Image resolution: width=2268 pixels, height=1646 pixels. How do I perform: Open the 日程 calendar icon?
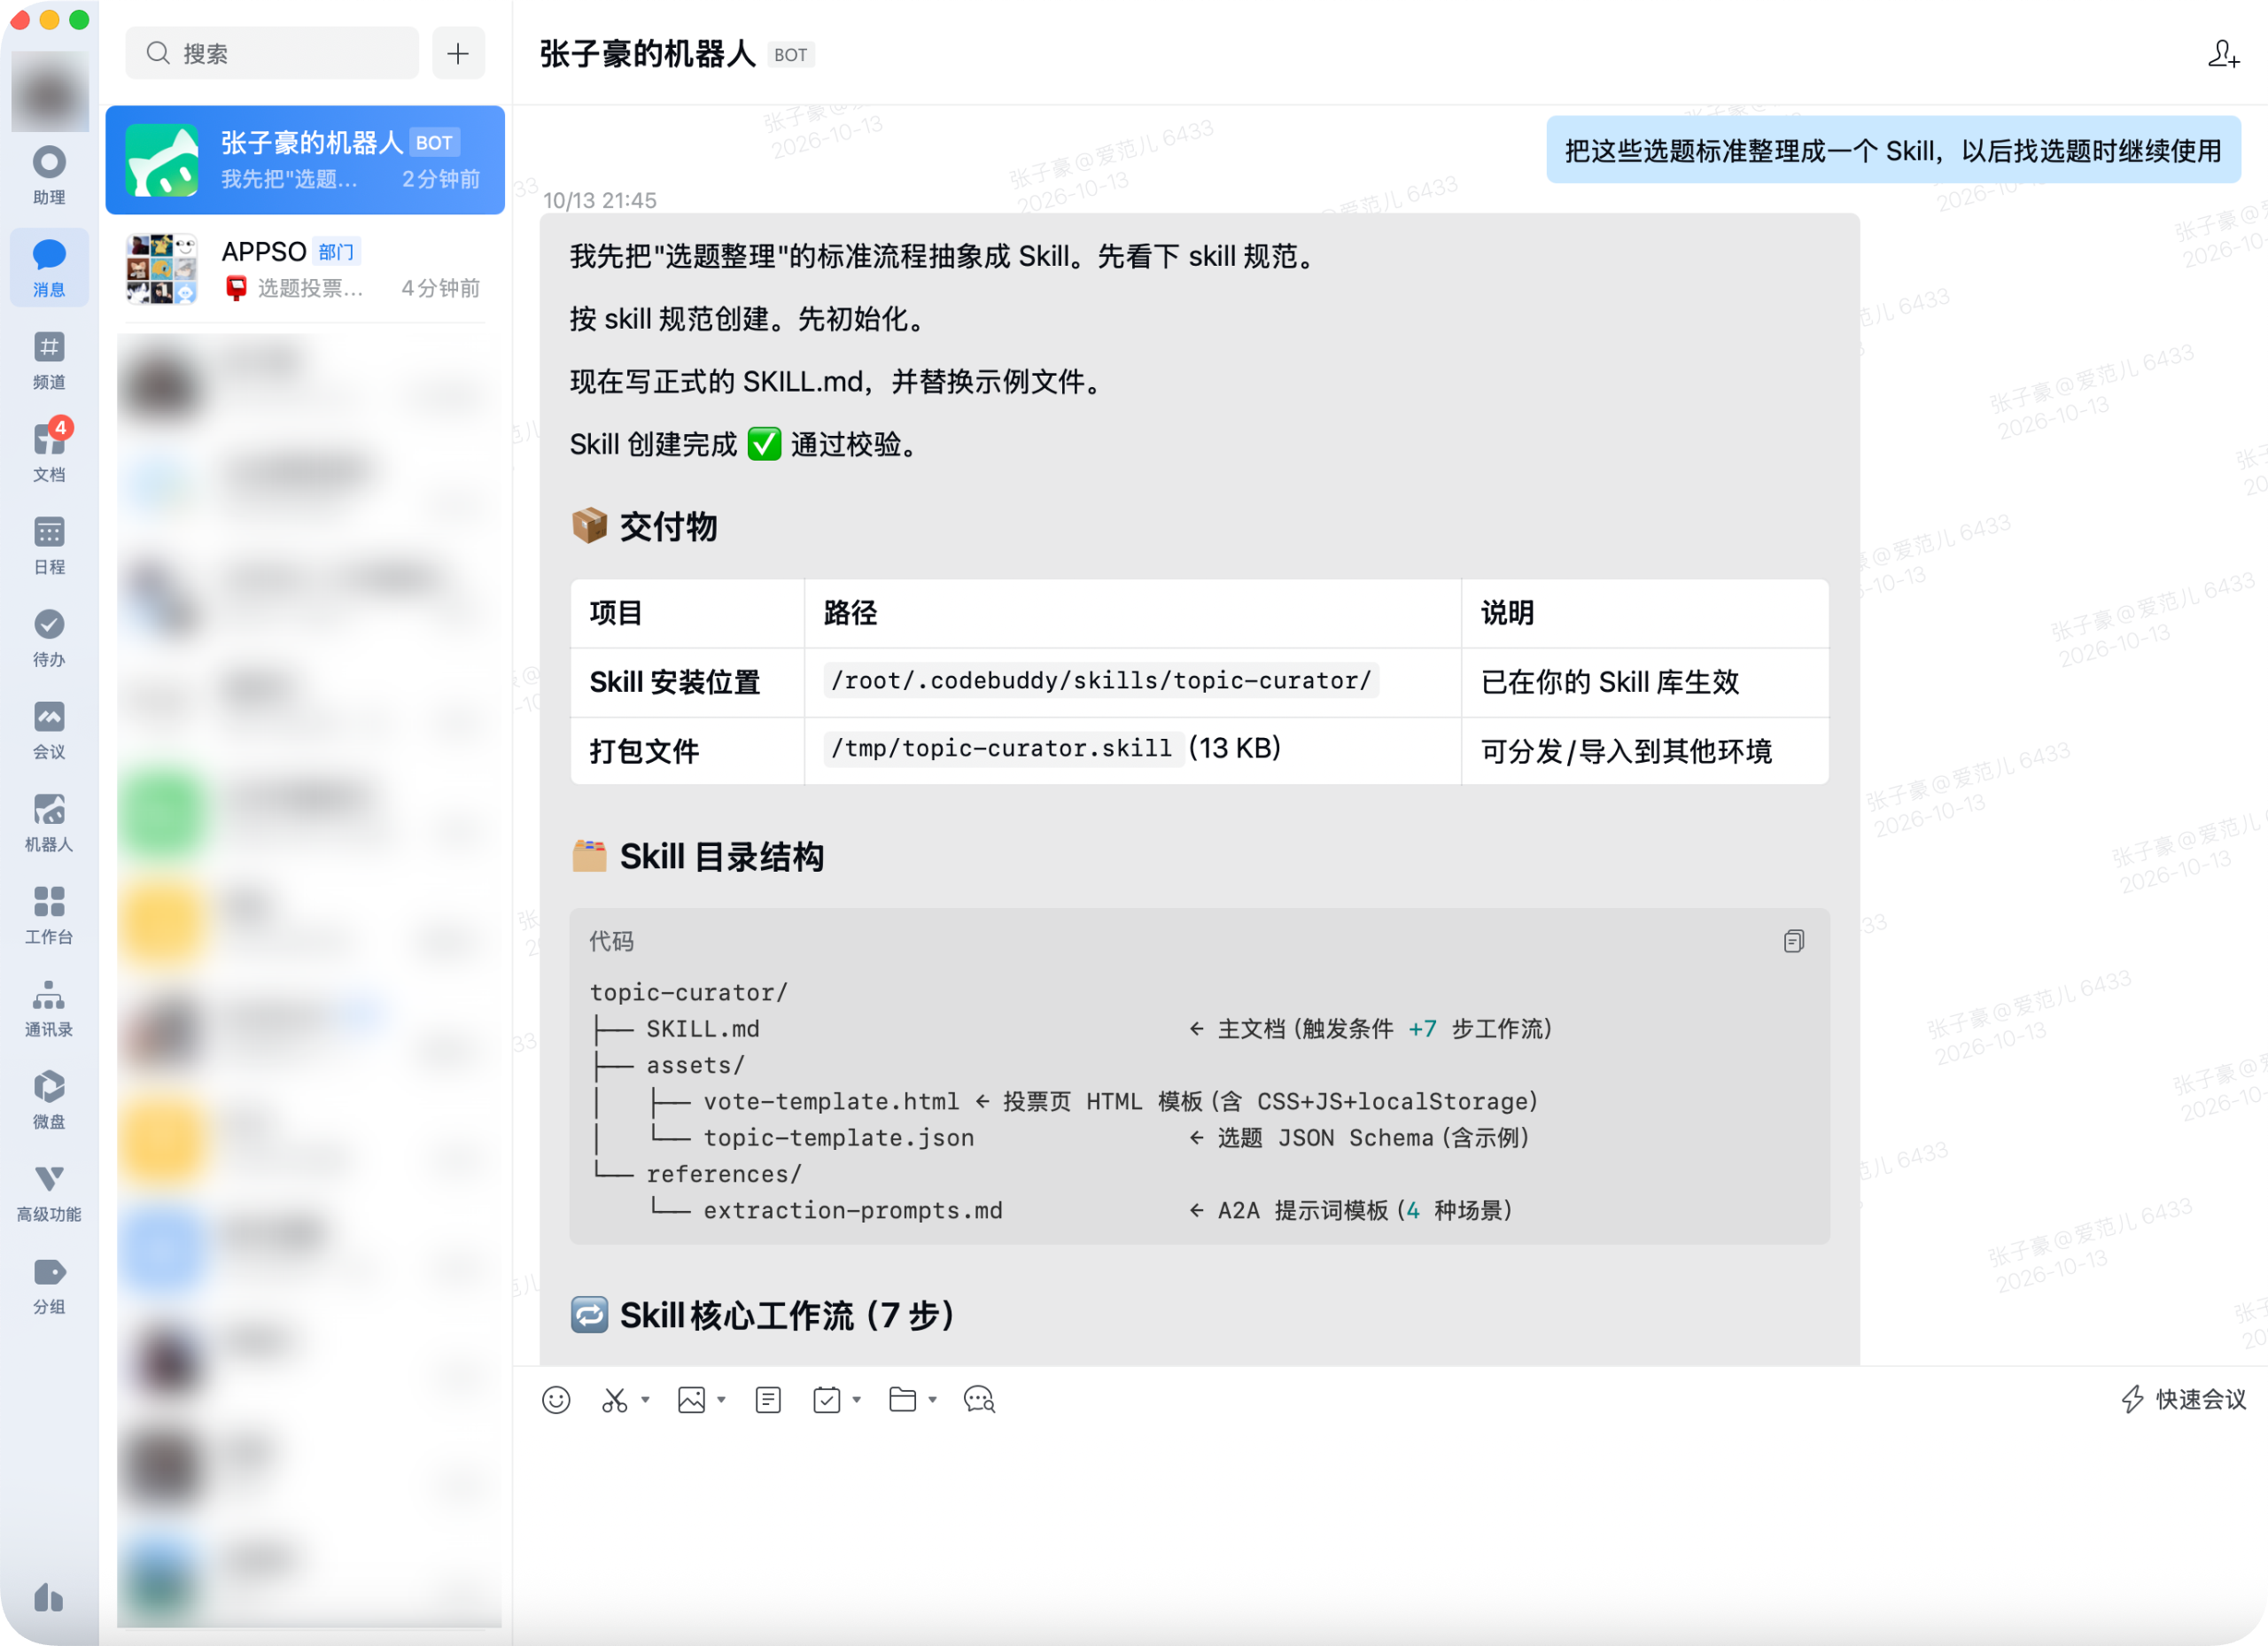[49, 545]
